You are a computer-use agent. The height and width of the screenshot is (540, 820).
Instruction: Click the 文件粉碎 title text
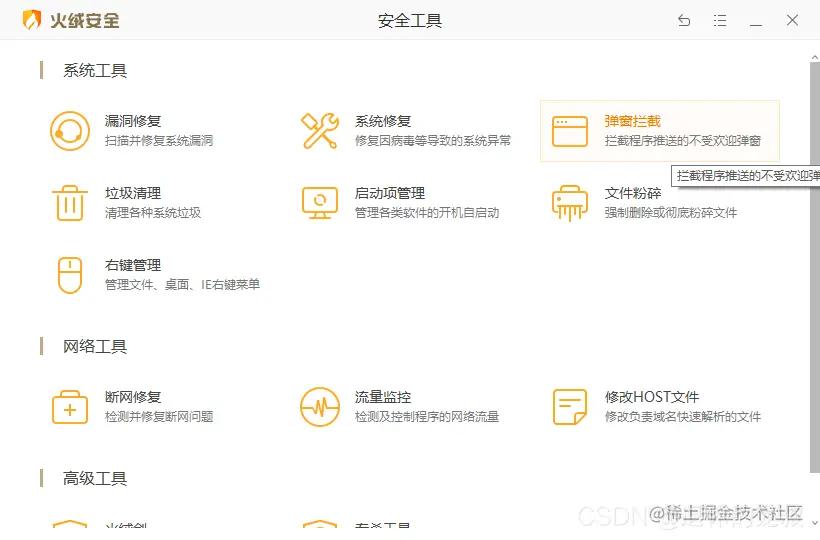coord(633,193)
